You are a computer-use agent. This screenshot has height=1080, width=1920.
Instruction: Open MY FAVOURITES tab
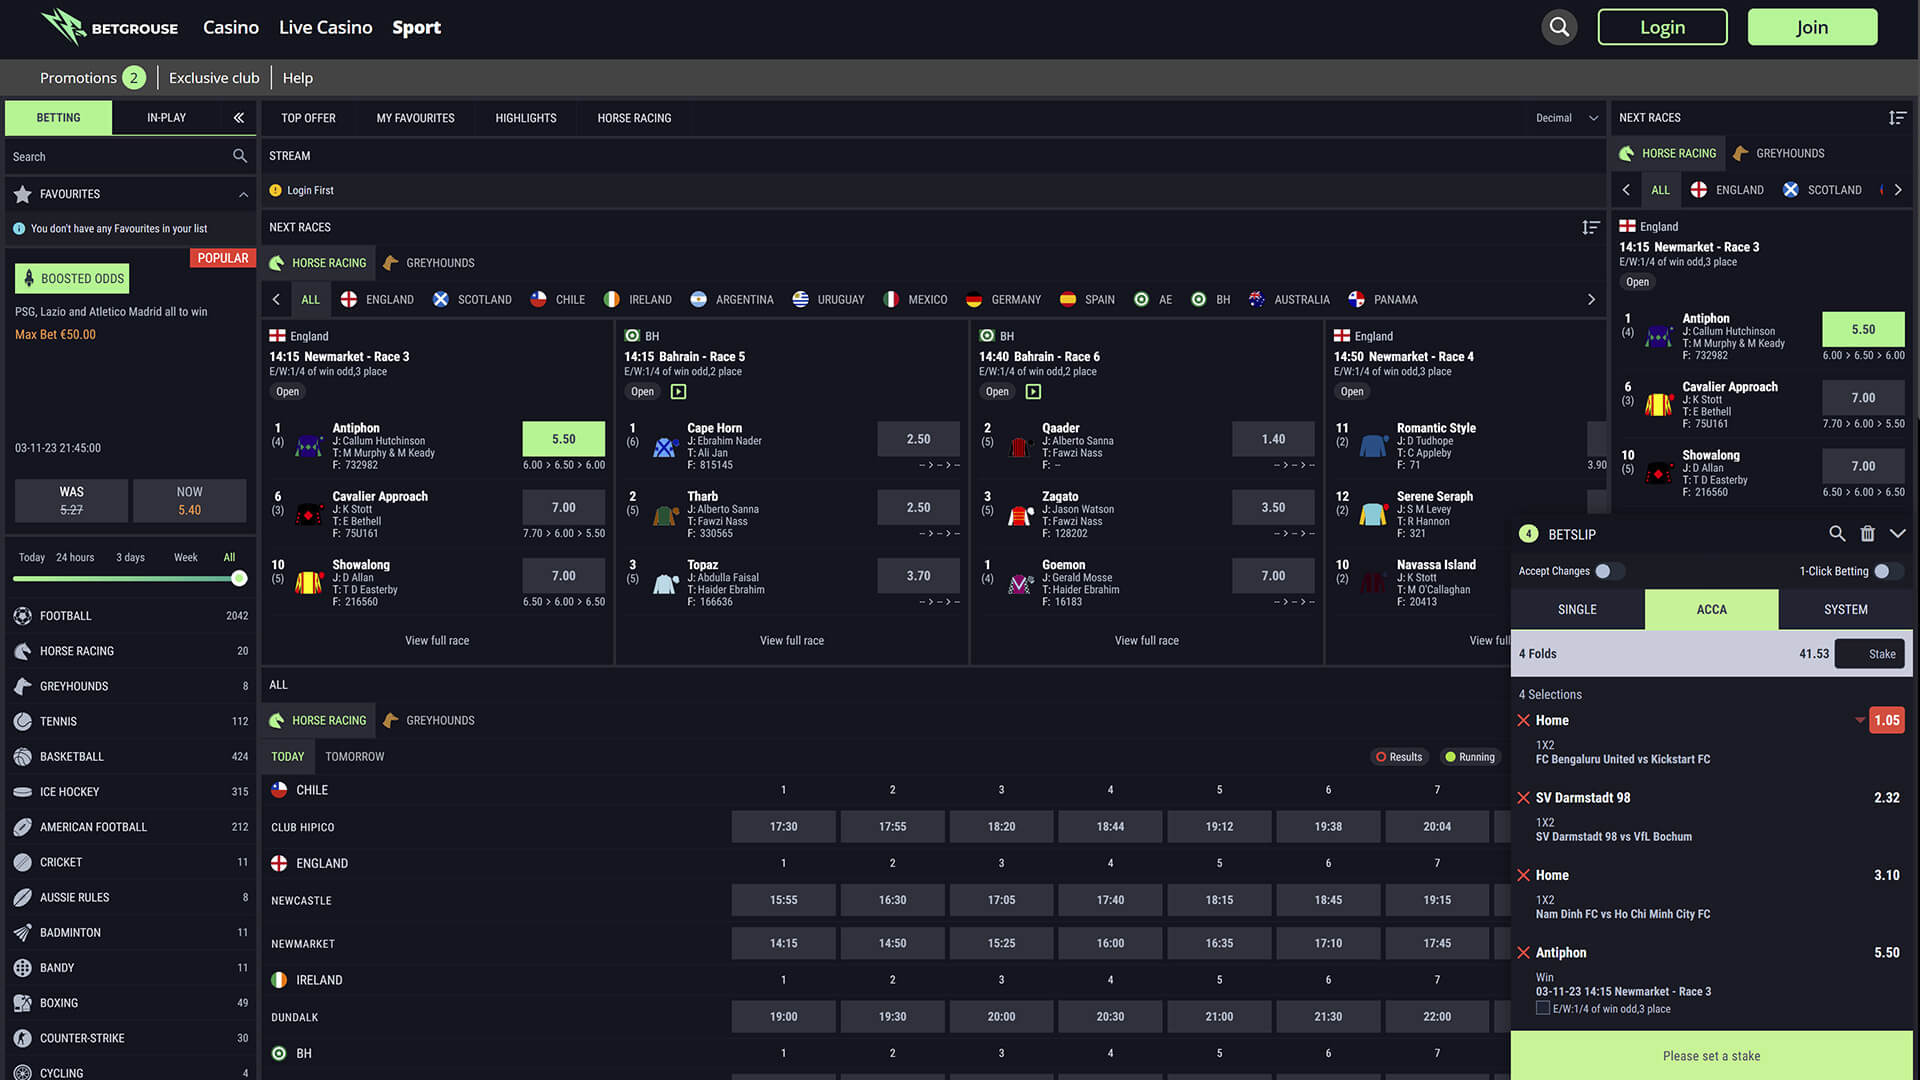pos(415,118)
